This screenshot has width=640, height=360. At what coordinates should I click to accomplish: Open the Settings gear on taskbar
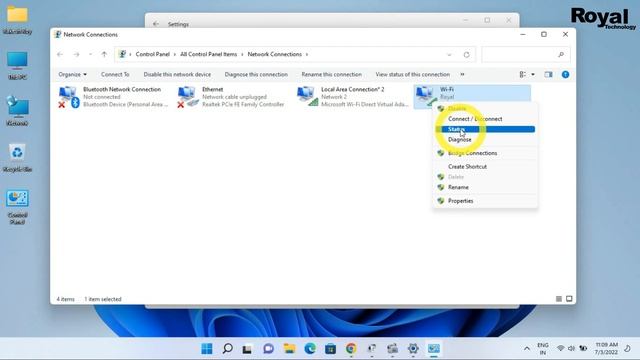pos(413,349)
